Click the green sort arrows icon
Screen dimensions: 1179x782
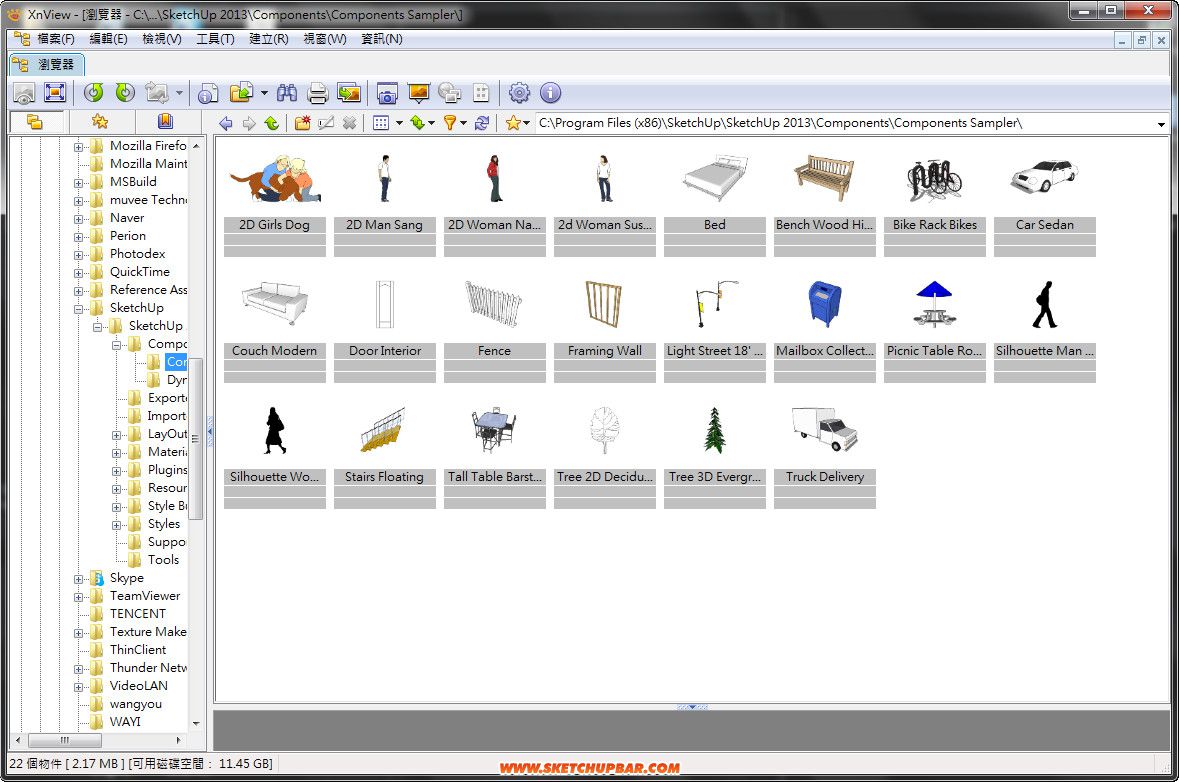tap(417, 123)
